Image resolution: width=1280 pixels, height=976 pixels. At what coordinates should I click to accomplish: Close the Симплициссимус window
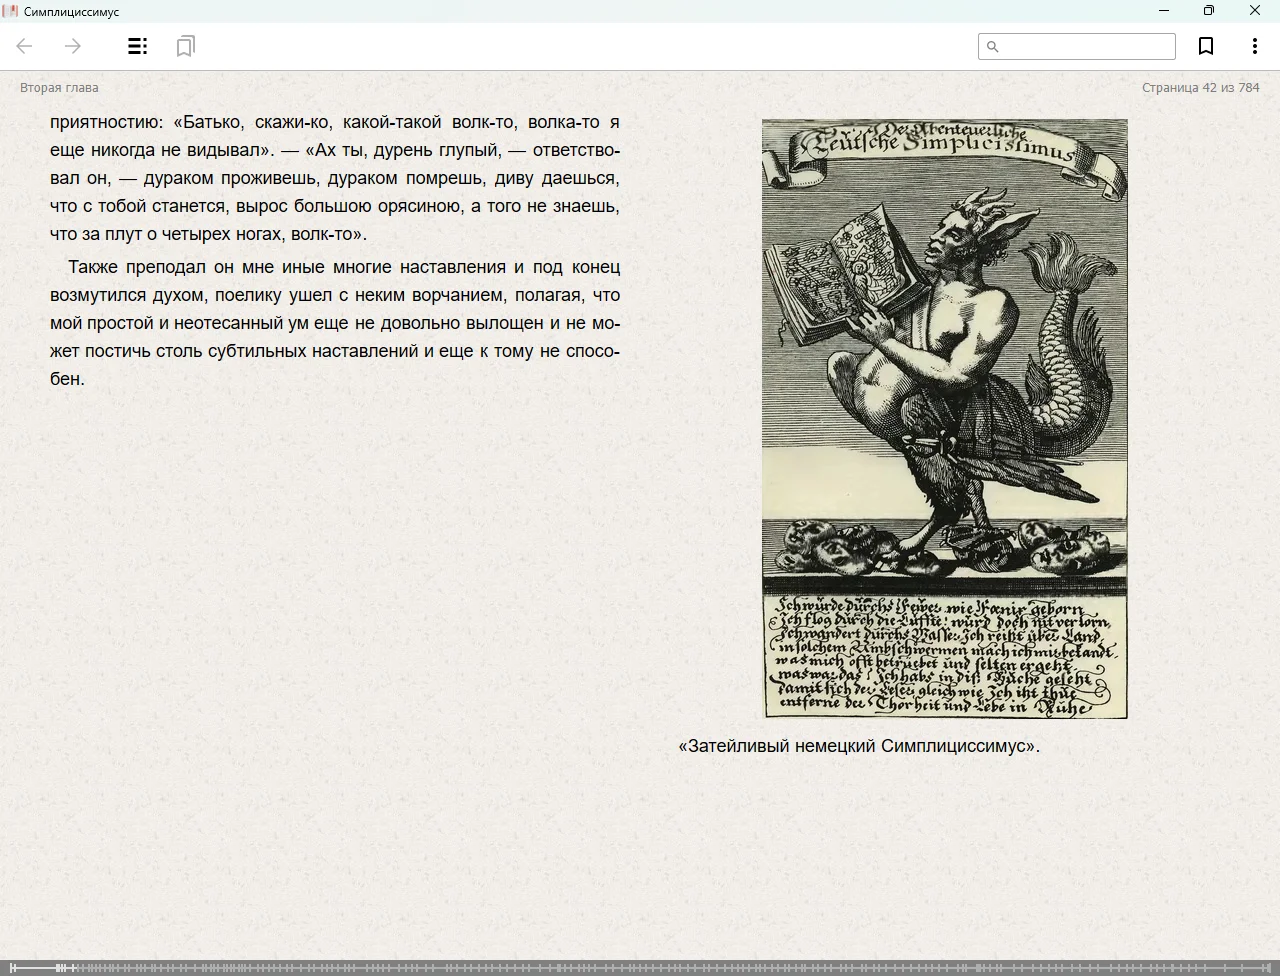pyautogui.click(x=1254, y=11)
